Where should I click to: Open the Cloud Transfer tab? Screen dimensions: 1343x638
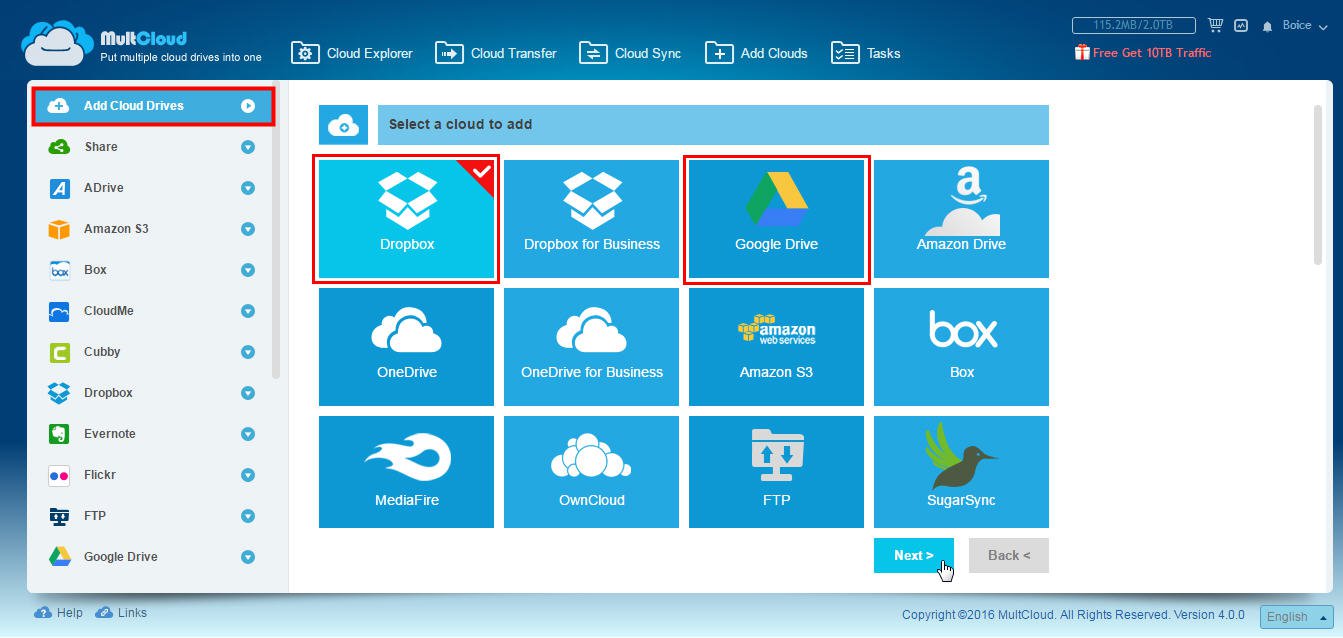[496, 53]
